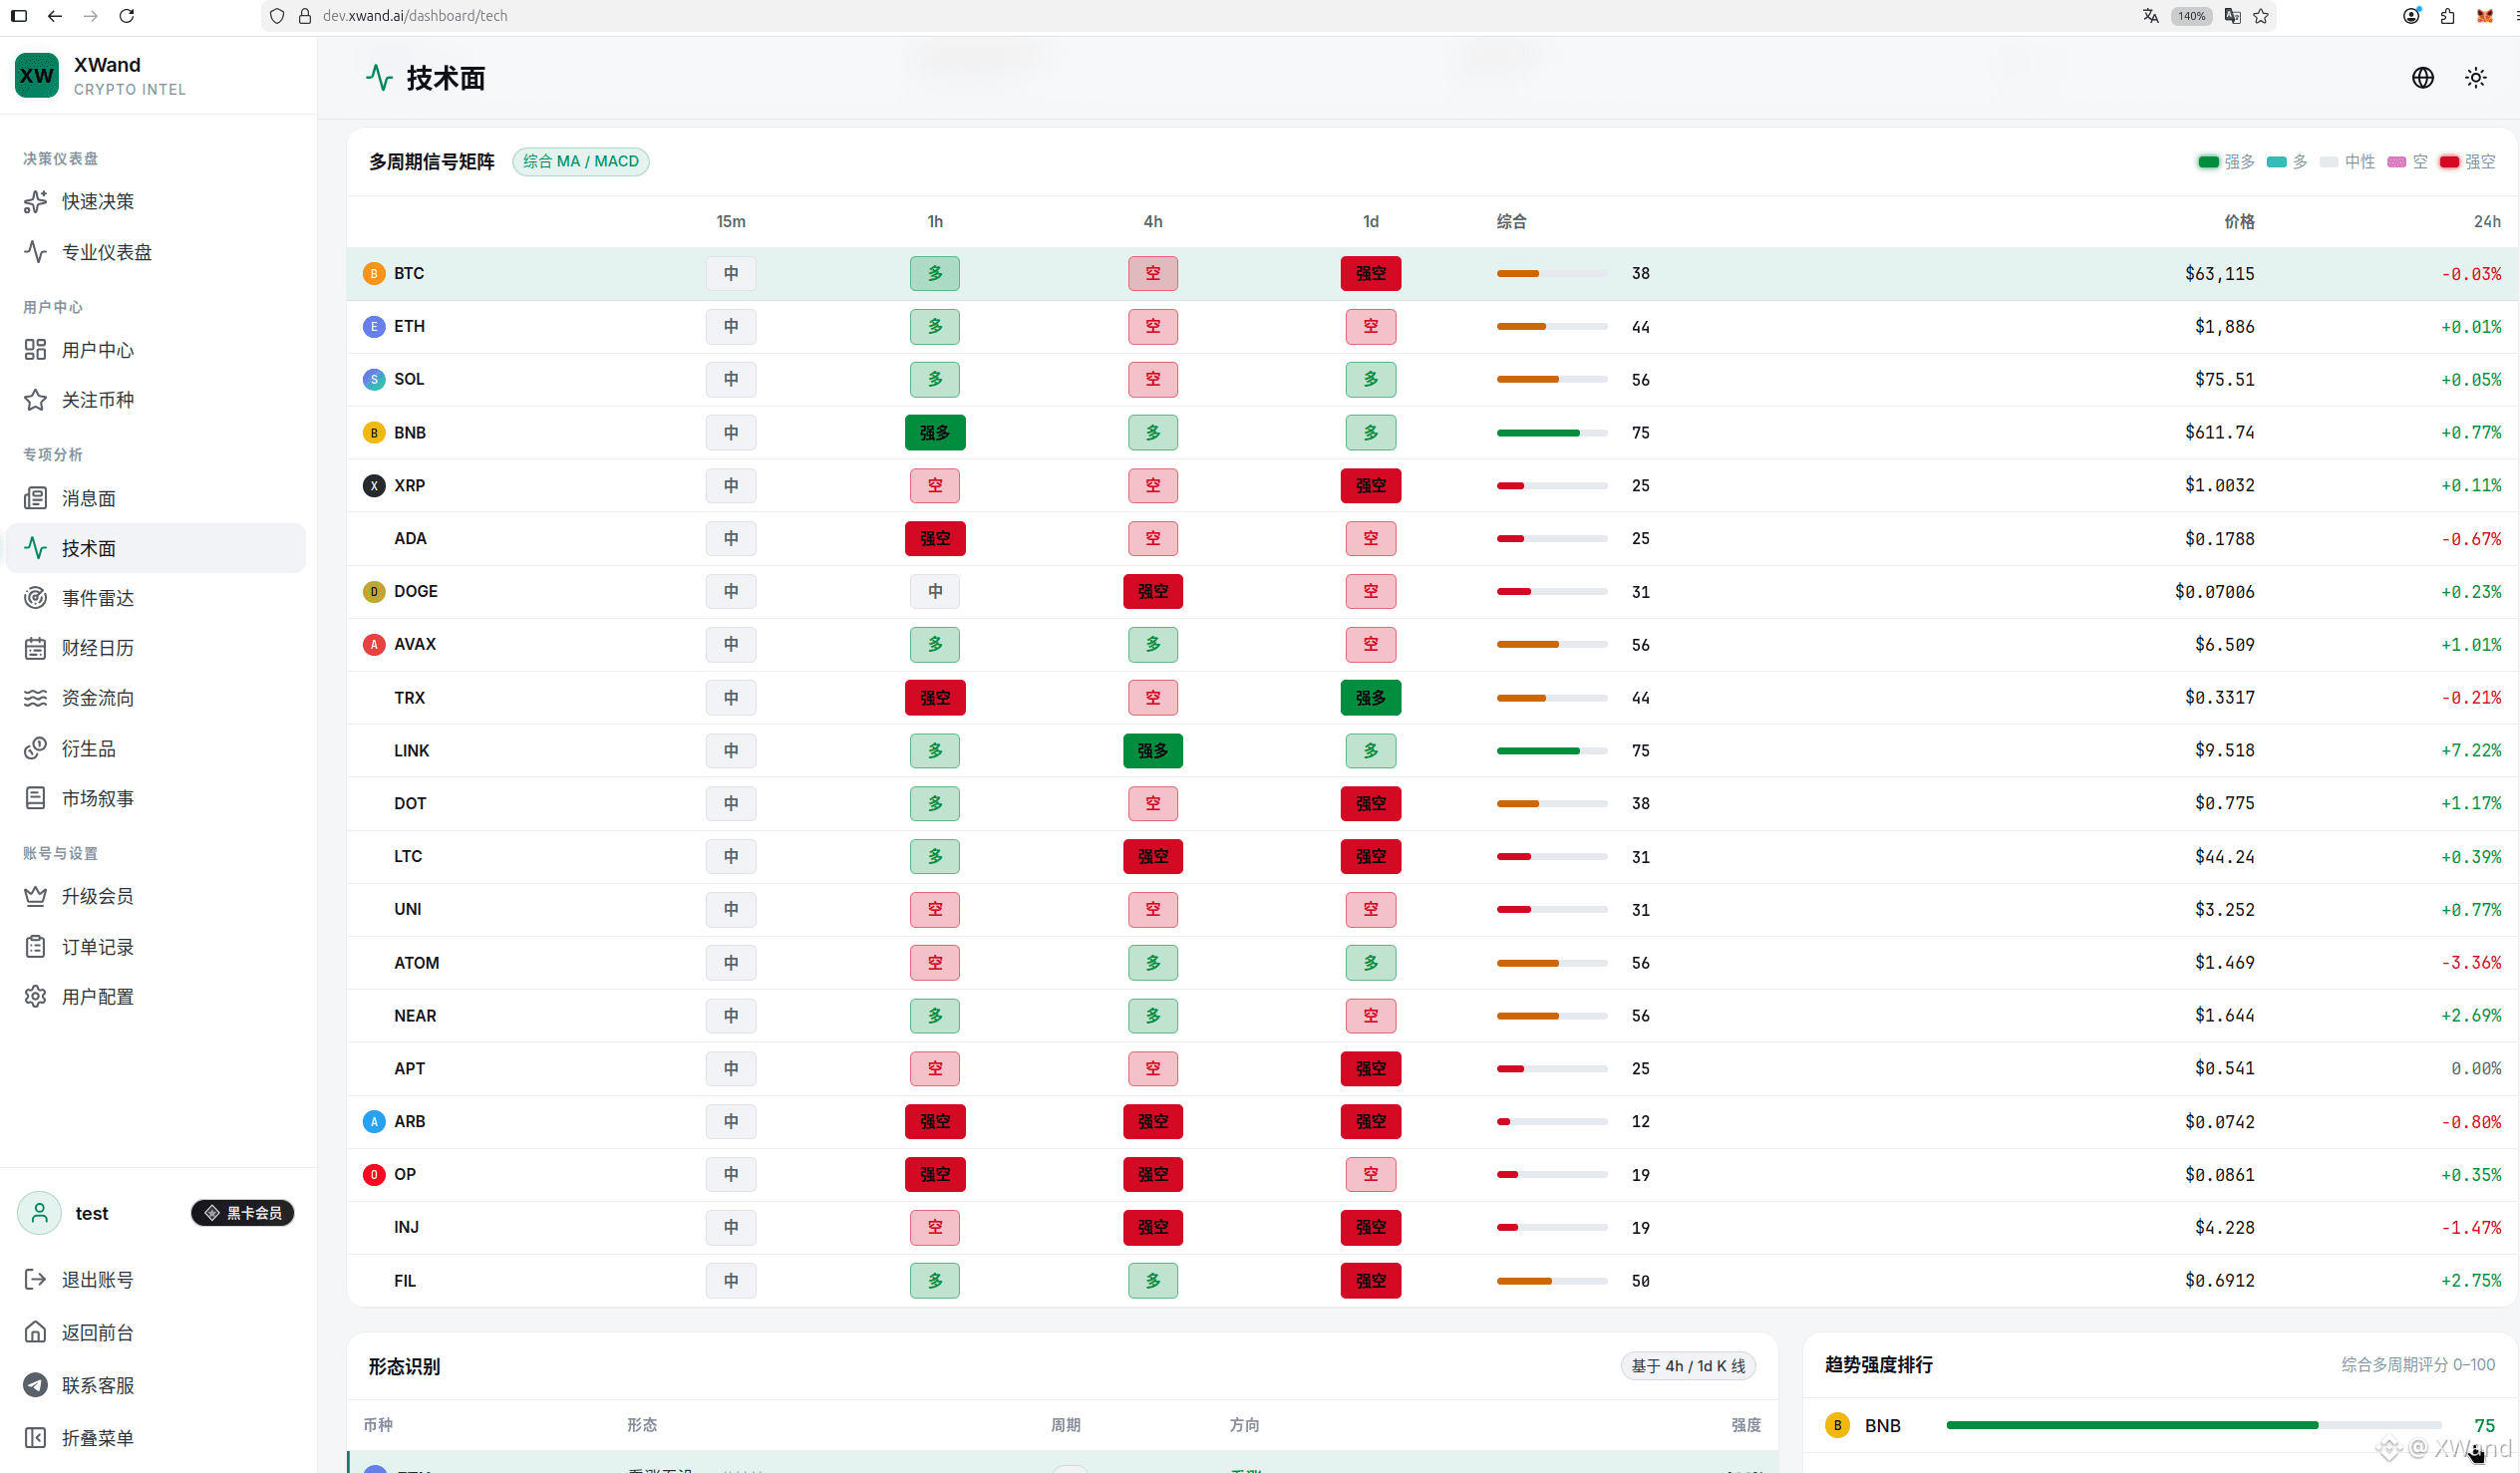Open the browser extensions puzzle icon
Viewport: 2520px width, 1473px height.
2447,16
